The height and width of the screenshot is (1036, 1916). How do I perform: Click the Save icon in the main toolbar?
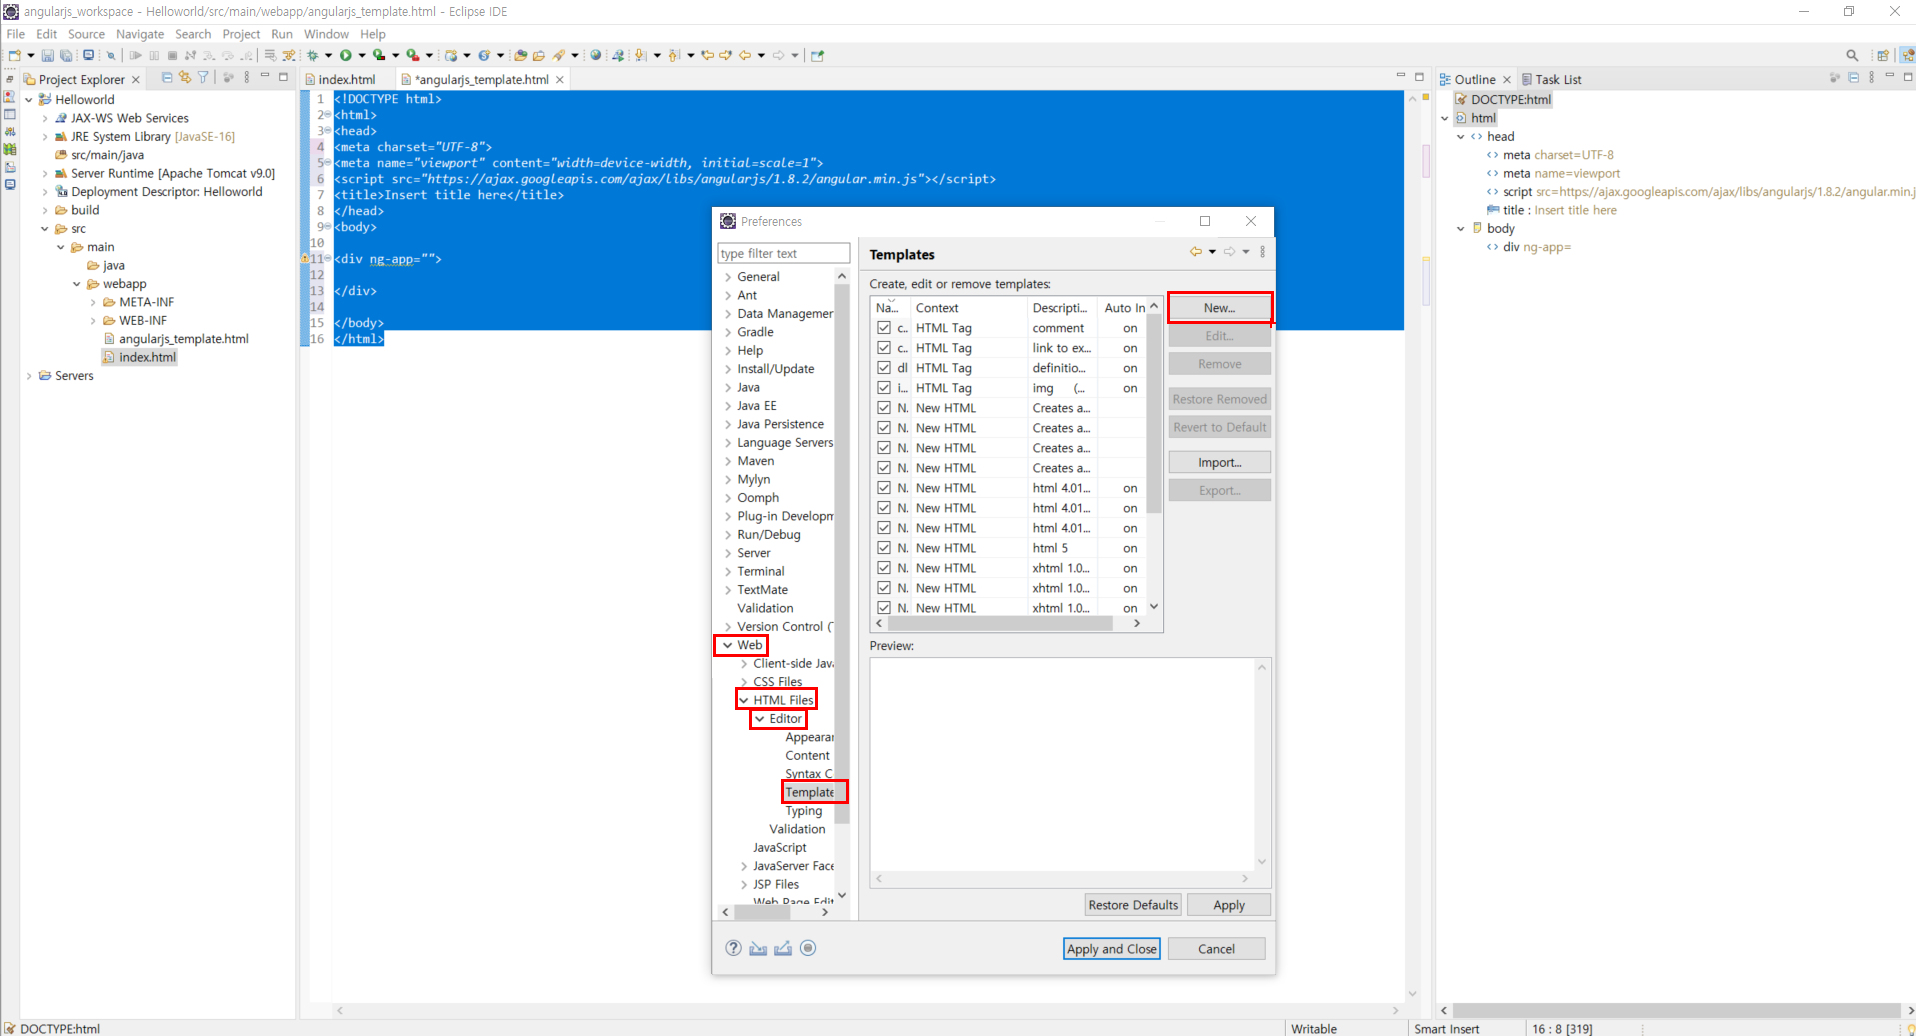(47, 56)
